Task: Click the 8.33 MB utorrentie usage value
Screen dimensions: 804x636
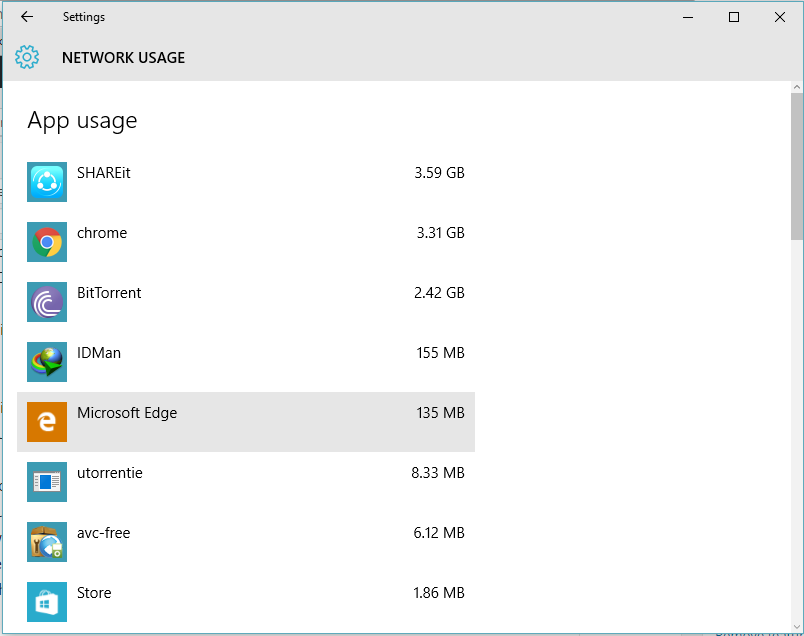Action: [x=437, y=473]
